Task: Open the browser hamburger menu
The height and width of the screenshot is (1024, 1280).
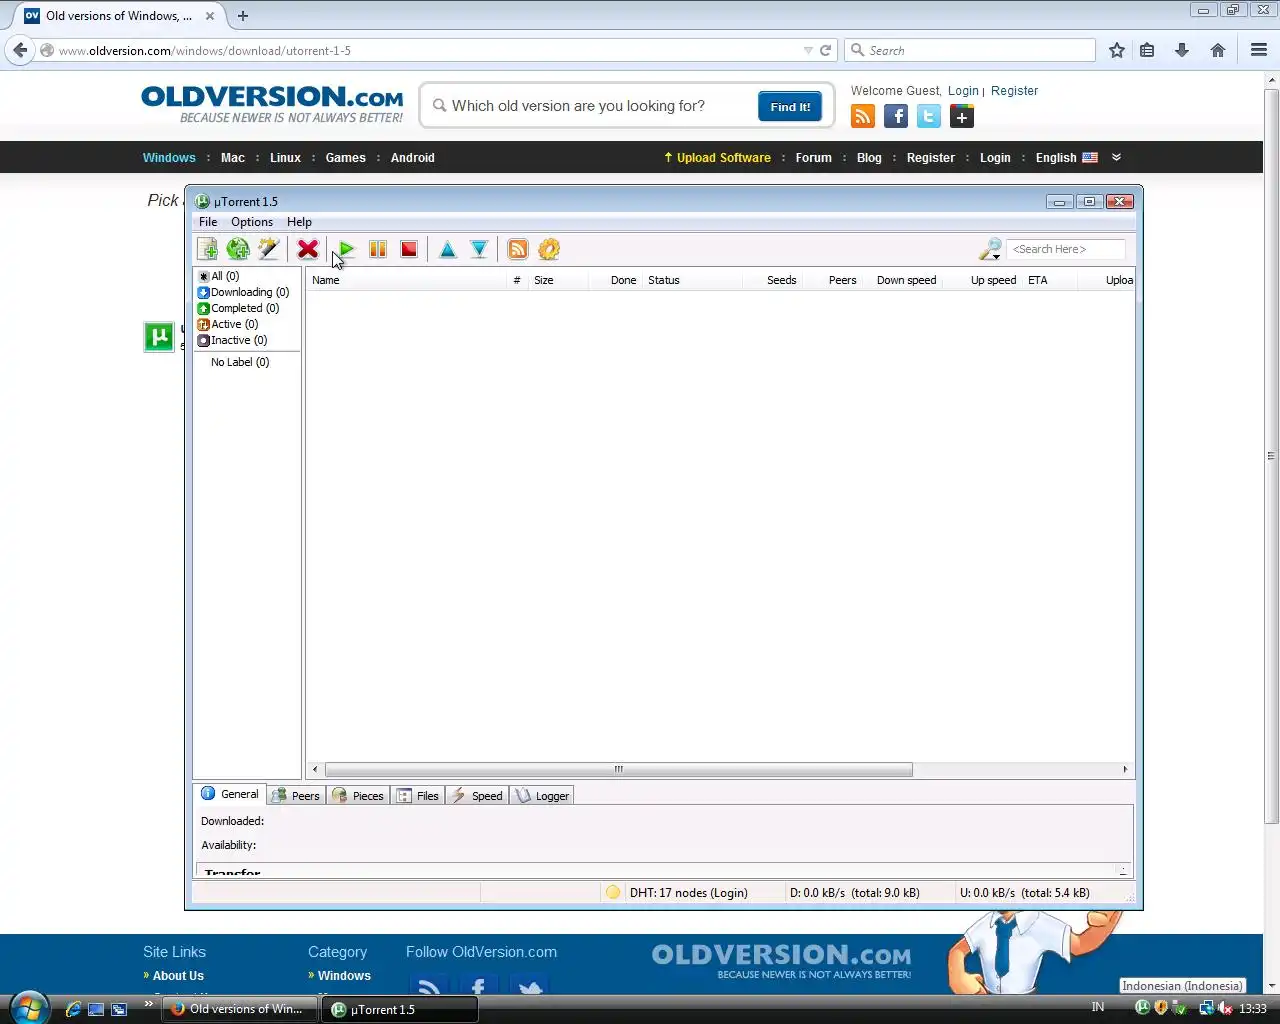Action: click(1259, 50)
